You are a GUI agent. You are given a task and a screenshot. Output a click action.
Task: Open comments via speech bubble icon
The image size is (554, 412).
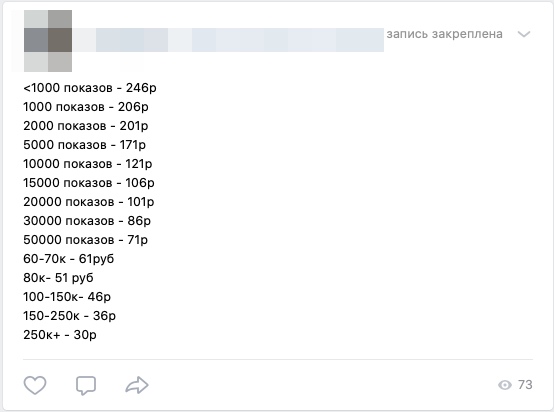click(x=86, y=385)
